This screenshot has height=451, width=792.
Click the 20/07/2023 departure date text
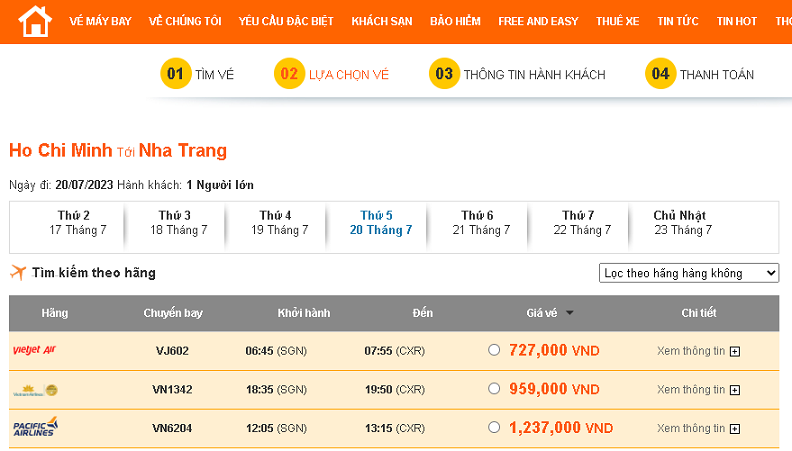point(84,185)
